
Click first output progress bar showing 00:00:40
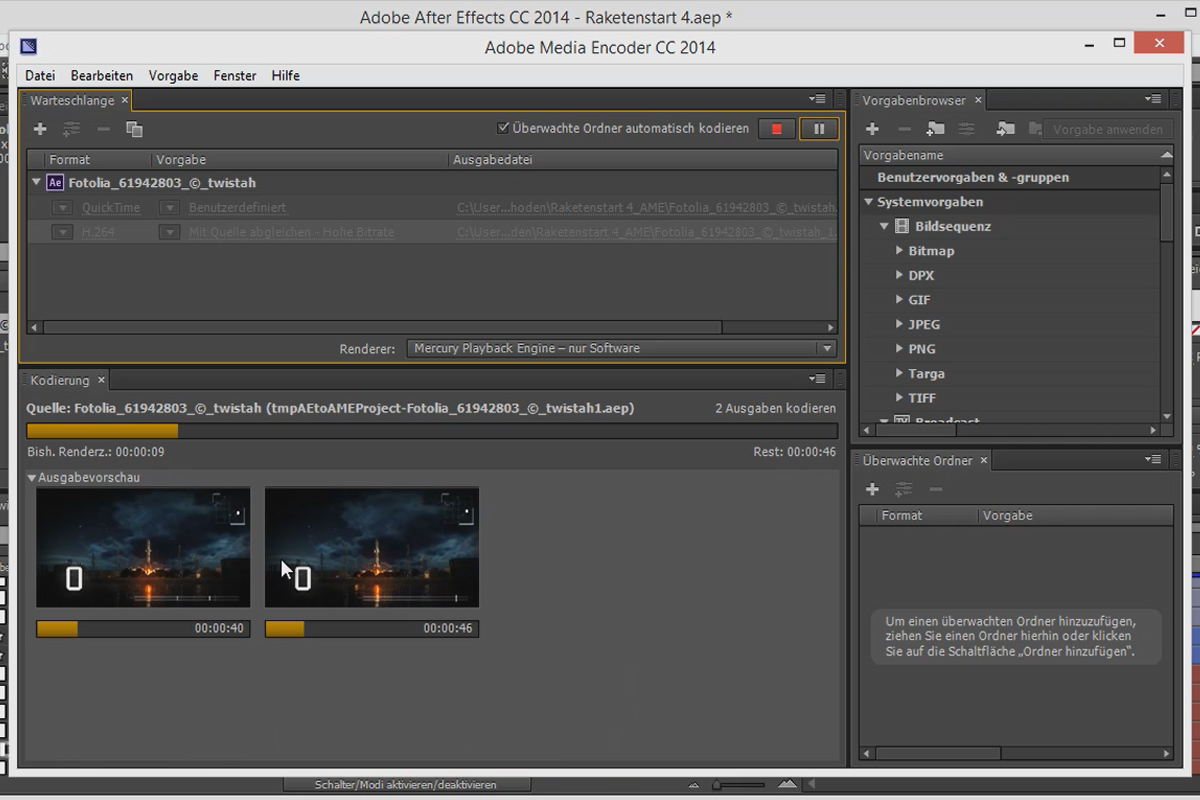[143, 629]
